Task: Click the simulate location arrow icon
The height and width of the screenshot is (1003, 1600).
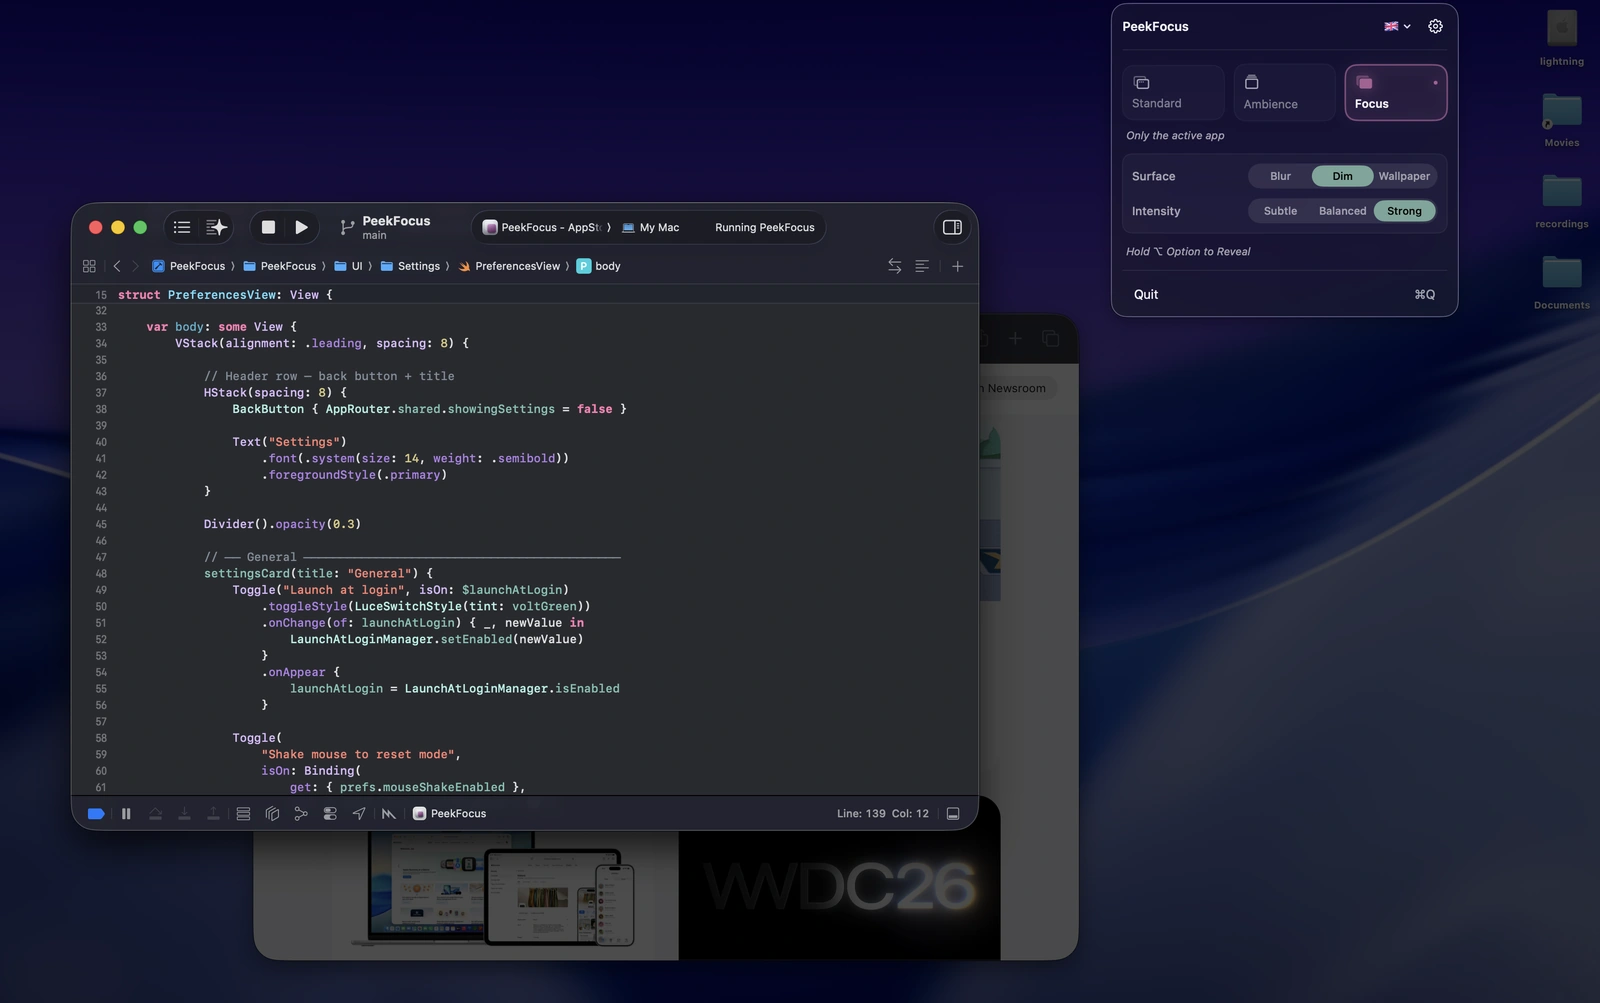Action: [x=359, y=814]
